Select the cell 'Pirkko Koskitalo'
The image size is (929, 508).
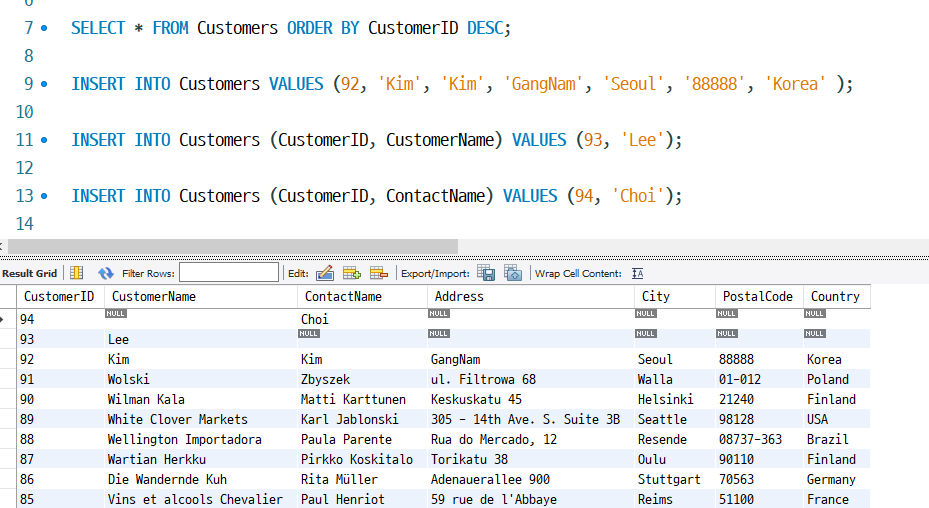pos(361,459)
